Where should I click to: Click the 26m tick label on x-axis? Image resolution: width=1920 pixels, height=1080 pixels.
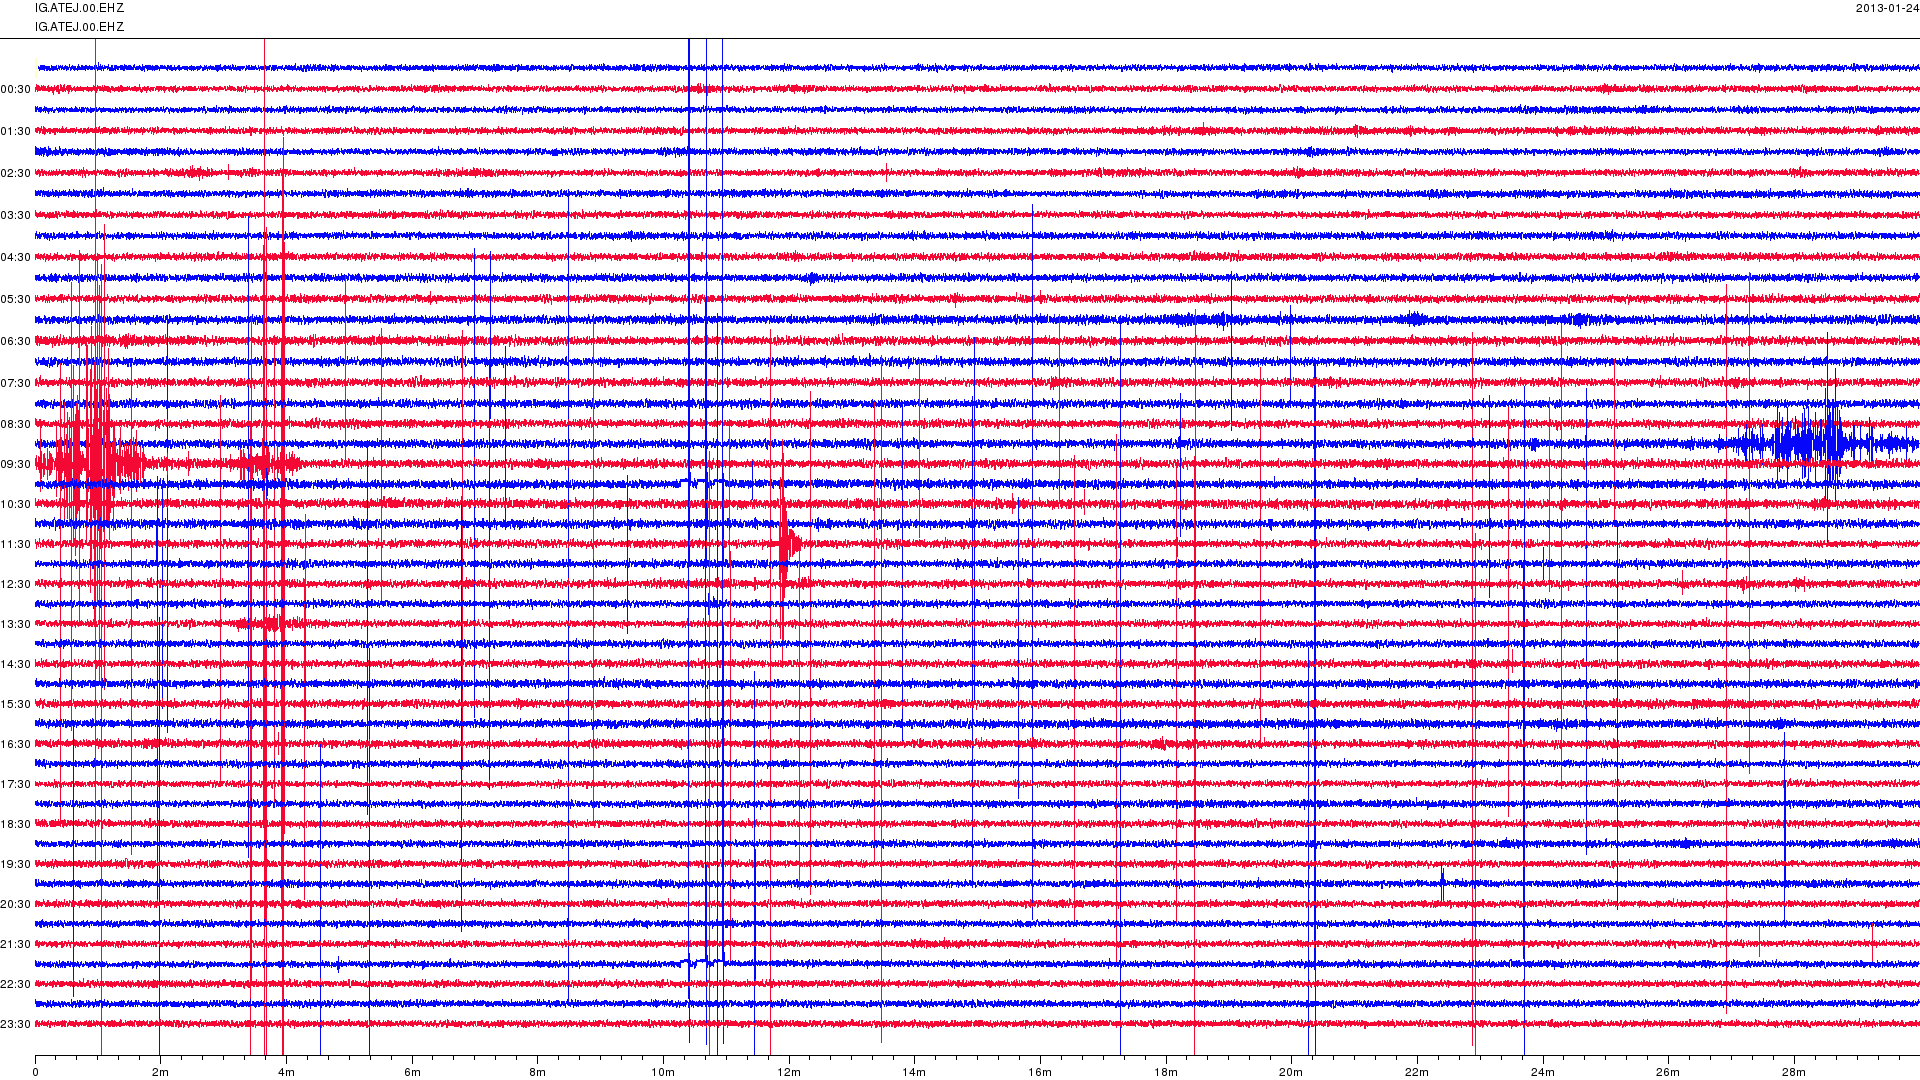coord(1668,1073)
